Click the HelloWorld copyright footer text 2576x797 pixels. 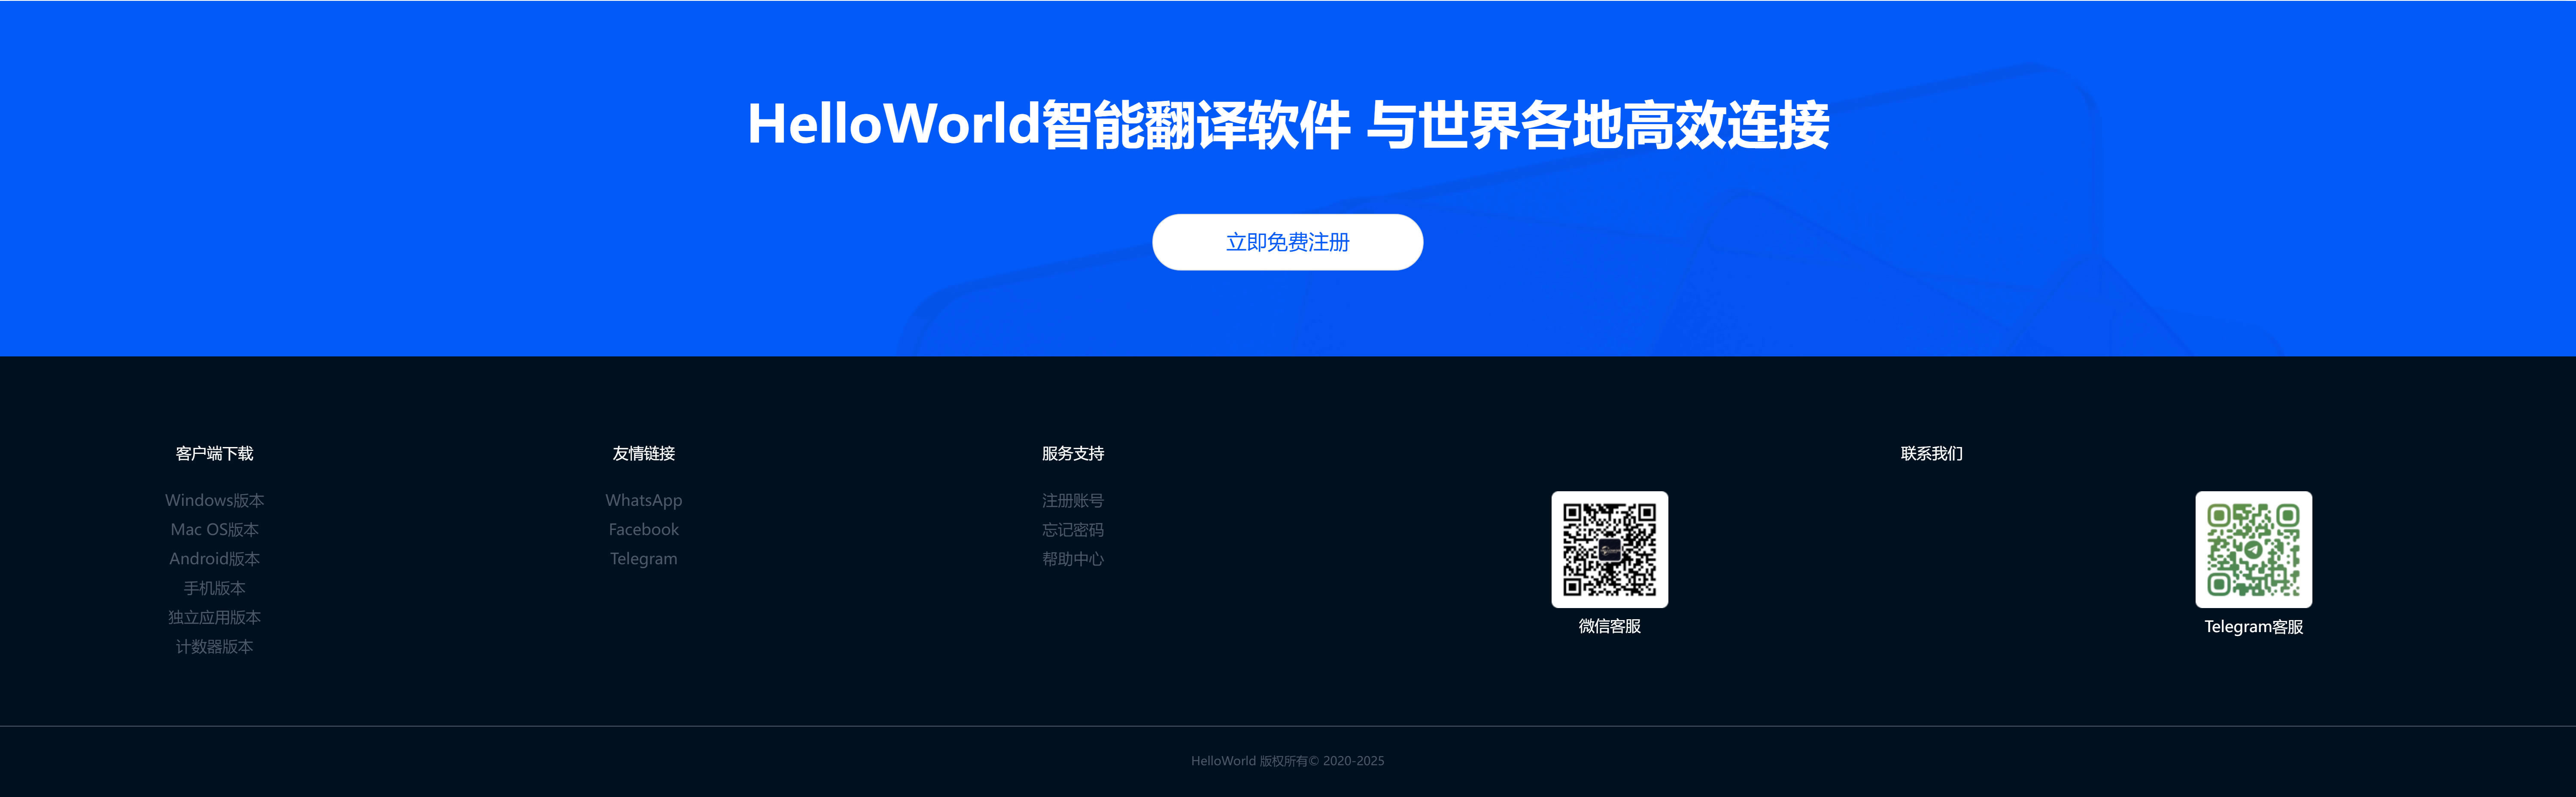pyautogui.click(x=1287, y=761)
